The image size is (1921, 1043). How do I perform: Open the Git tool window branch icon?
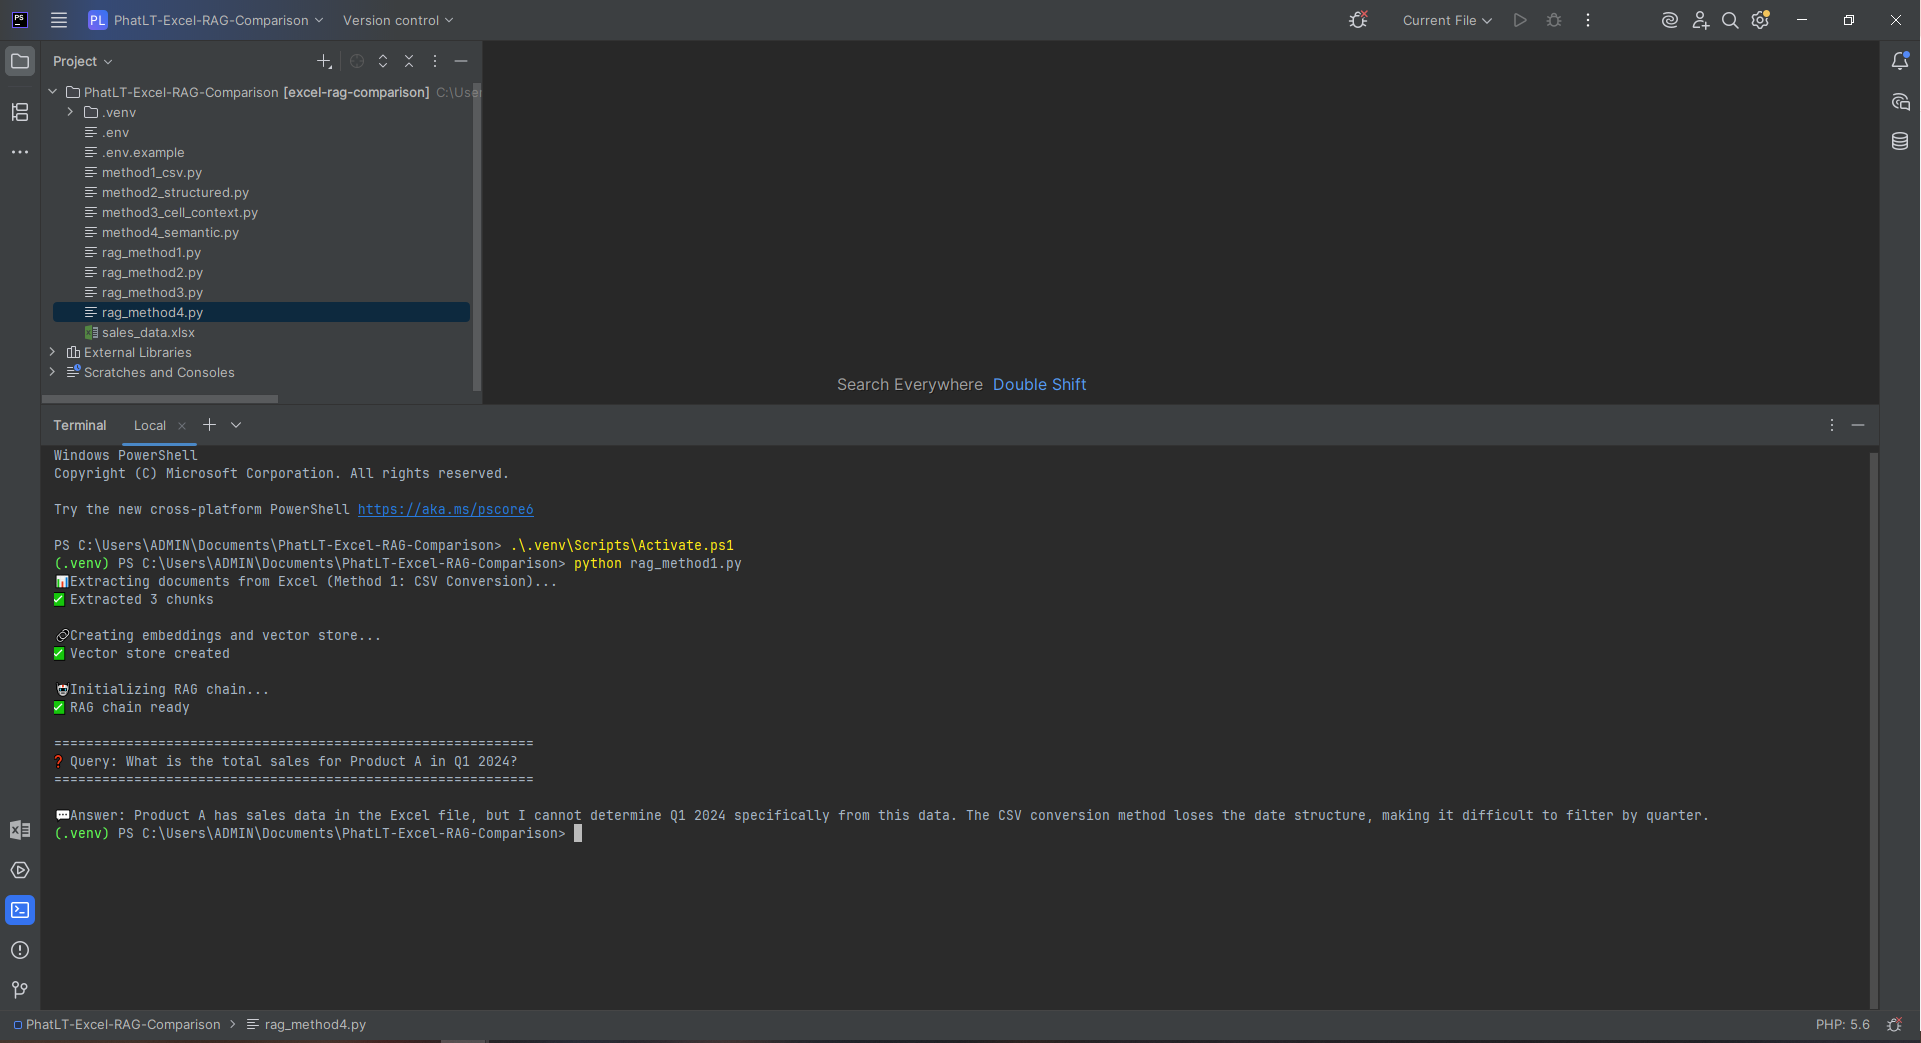click(x=19, y=990)
